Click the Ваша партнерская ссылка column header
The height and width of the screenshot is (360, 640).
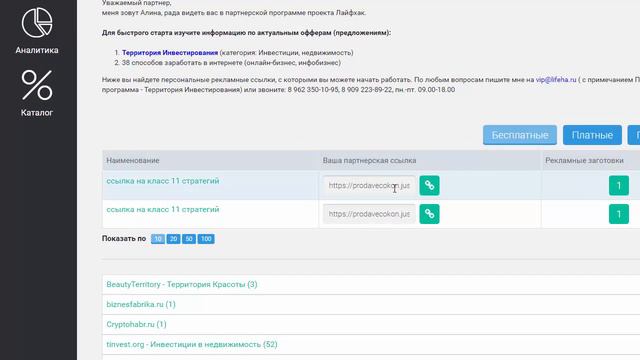point(369,160)
